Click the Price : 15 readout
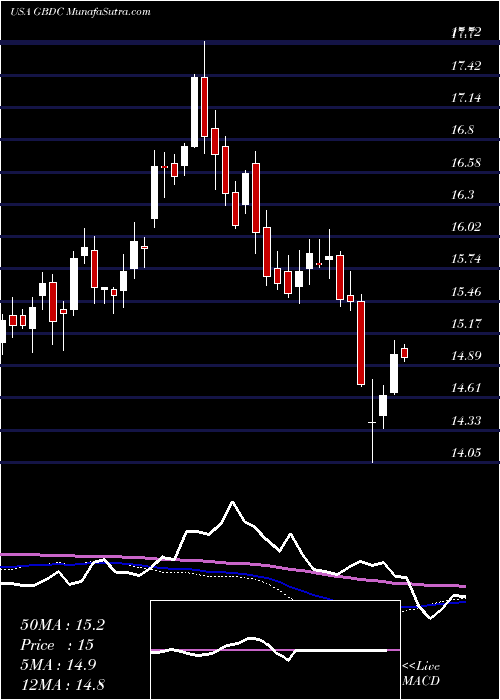 [x=57, y=645]
